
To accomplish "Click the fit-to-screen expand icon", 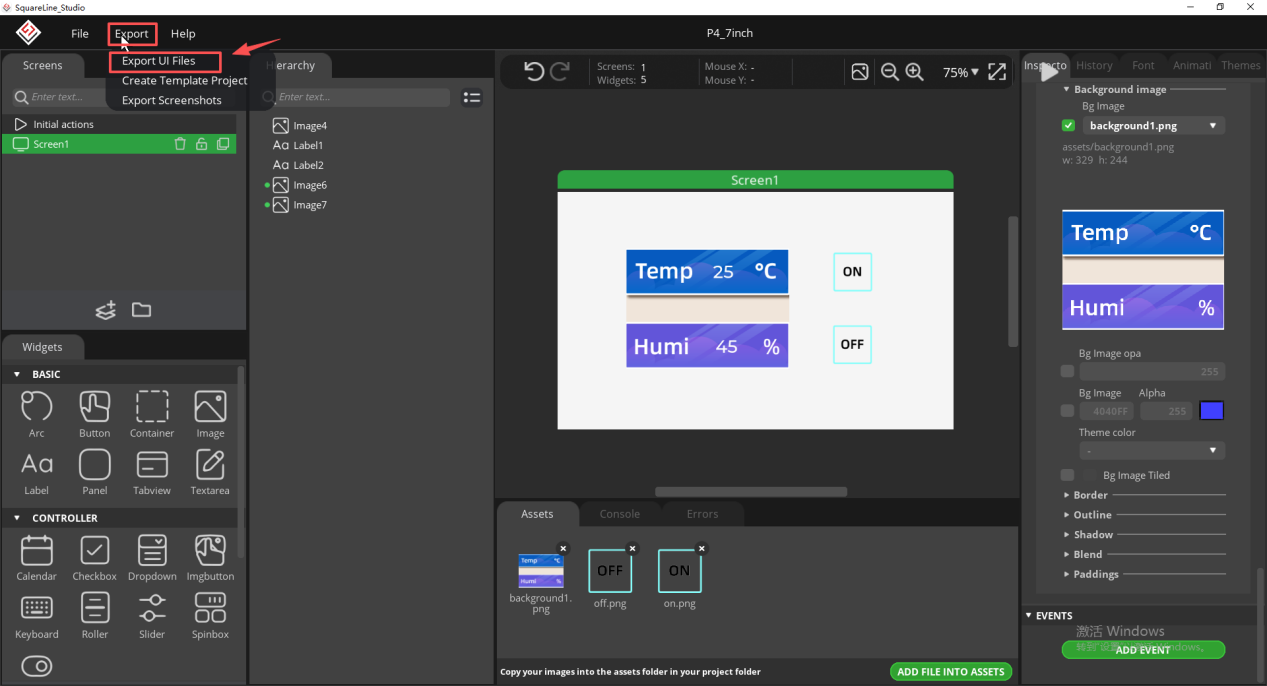I will pyautogui.click(x=997, y=72).
